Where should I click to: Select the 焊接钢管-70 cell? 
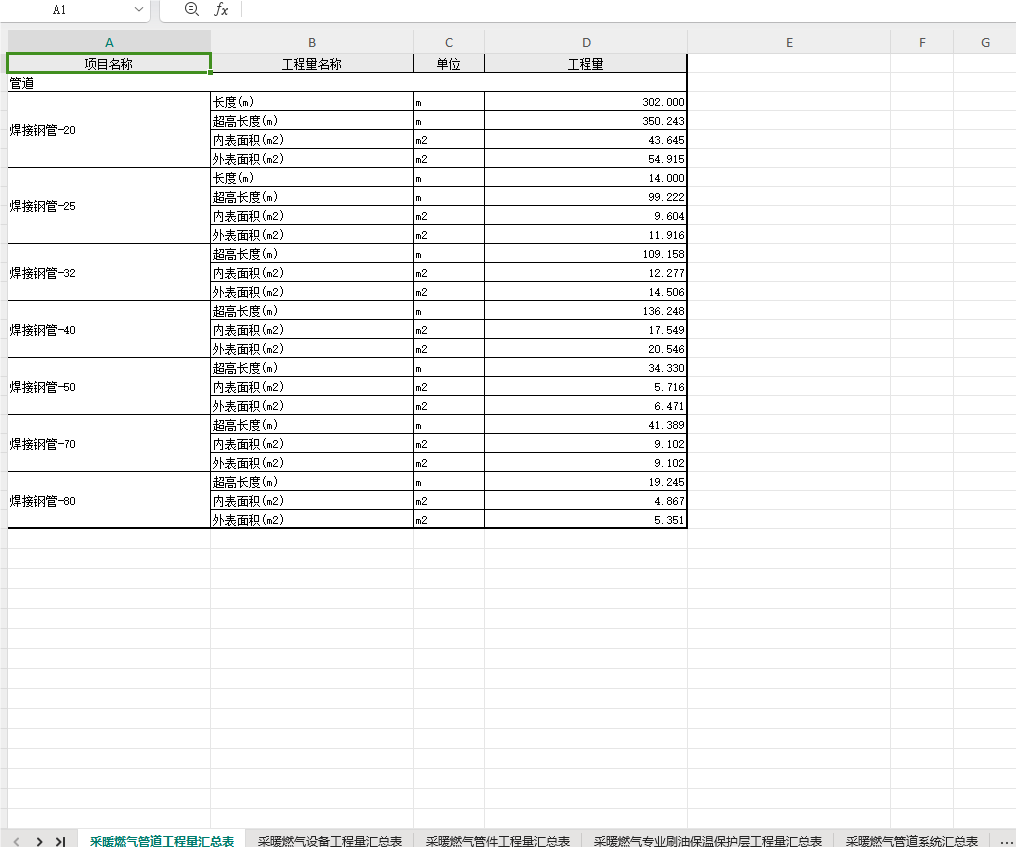[x=109, y=444]
